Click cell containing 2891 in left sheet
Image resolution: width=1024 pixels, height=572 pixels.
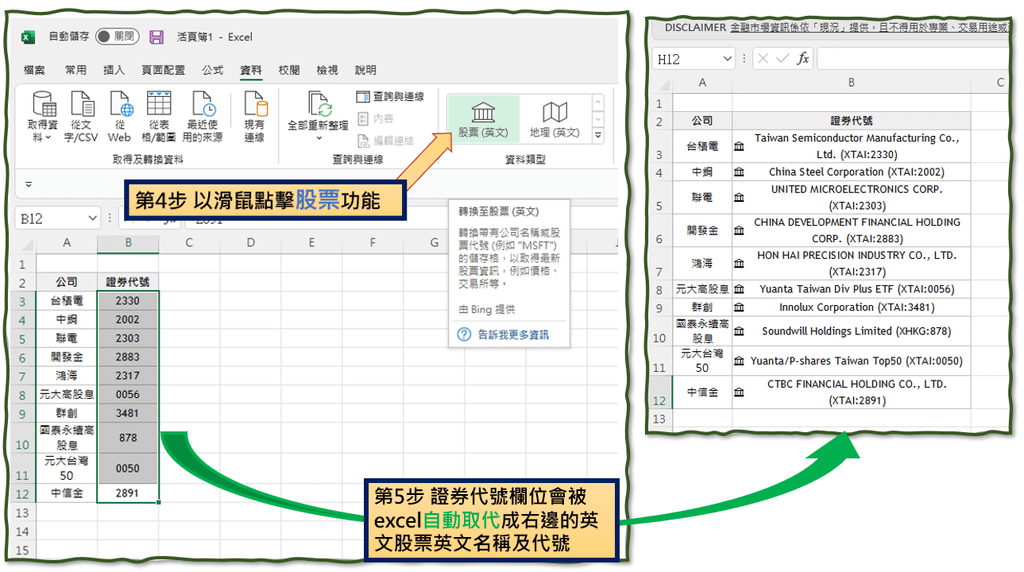(127, 494)
